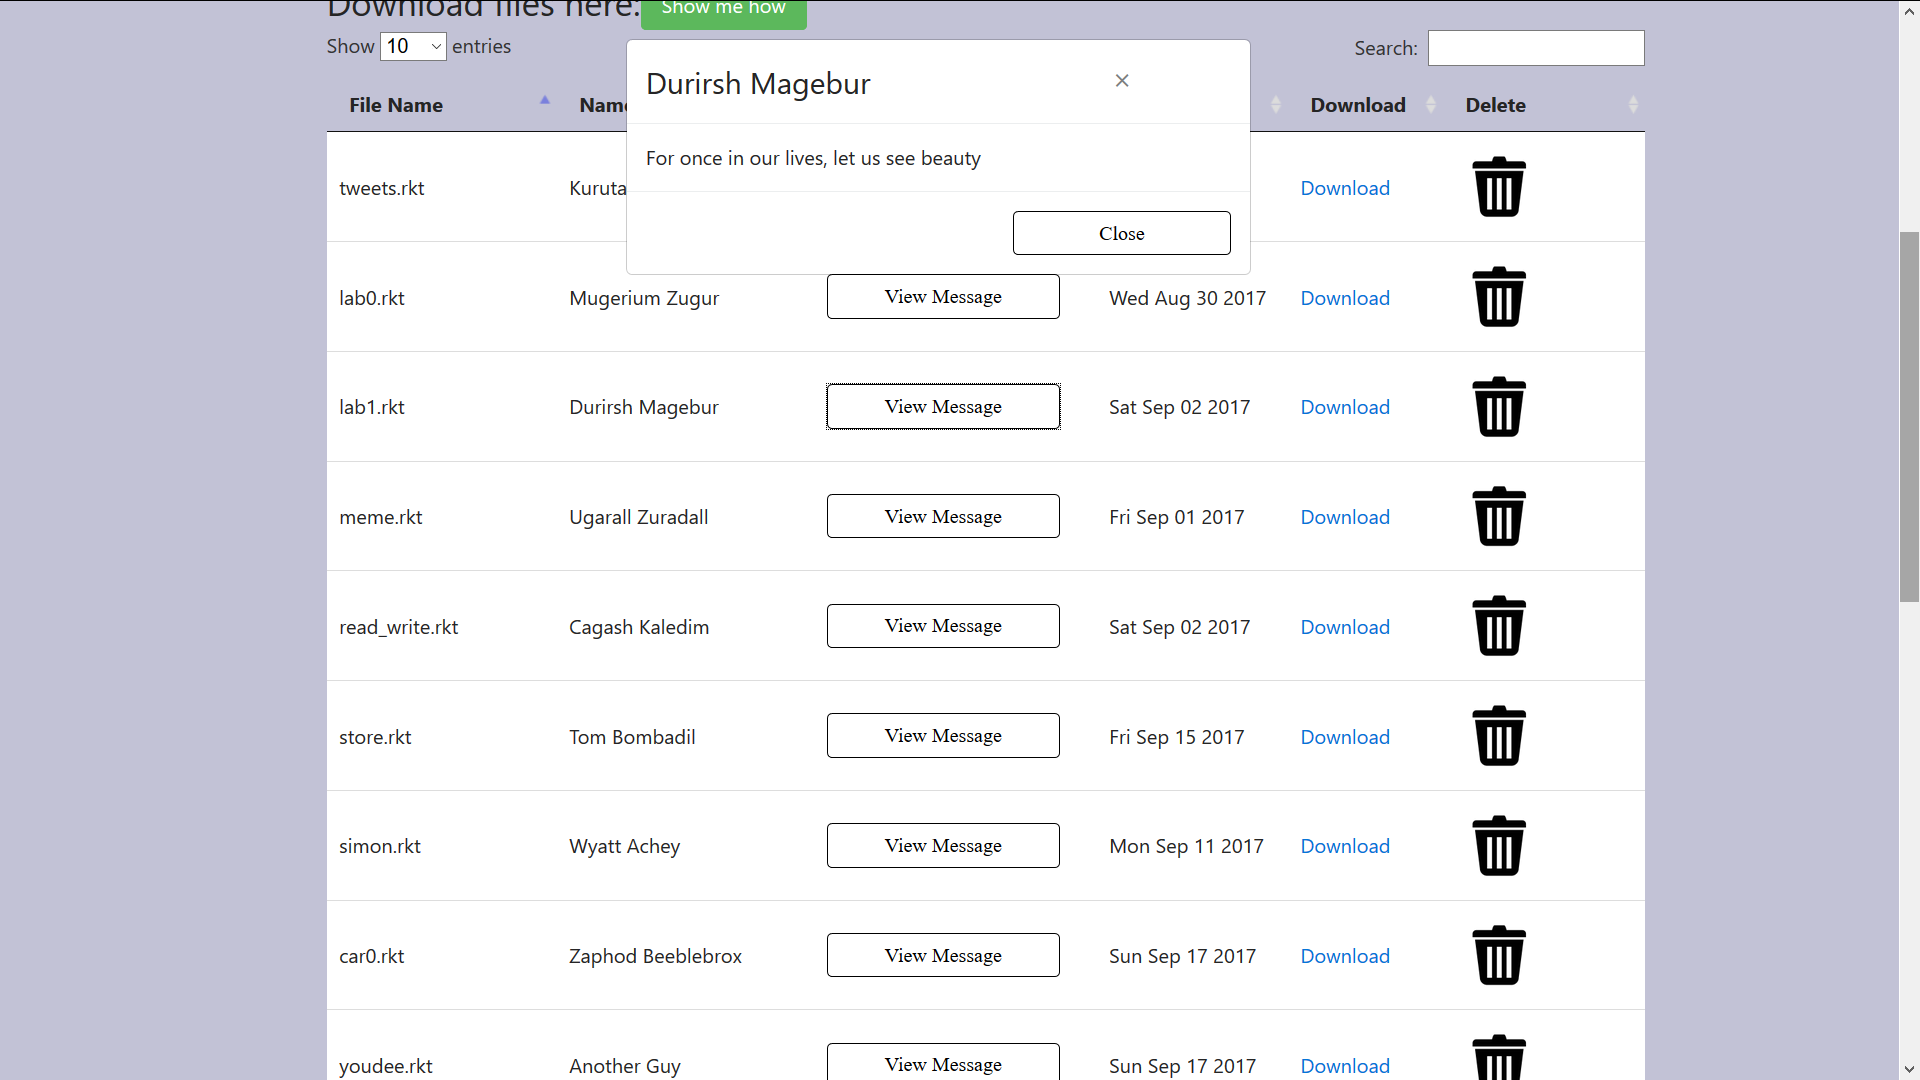Click trash icon for simon.rkt
1920x1080 pixels.
(1498, 846)
